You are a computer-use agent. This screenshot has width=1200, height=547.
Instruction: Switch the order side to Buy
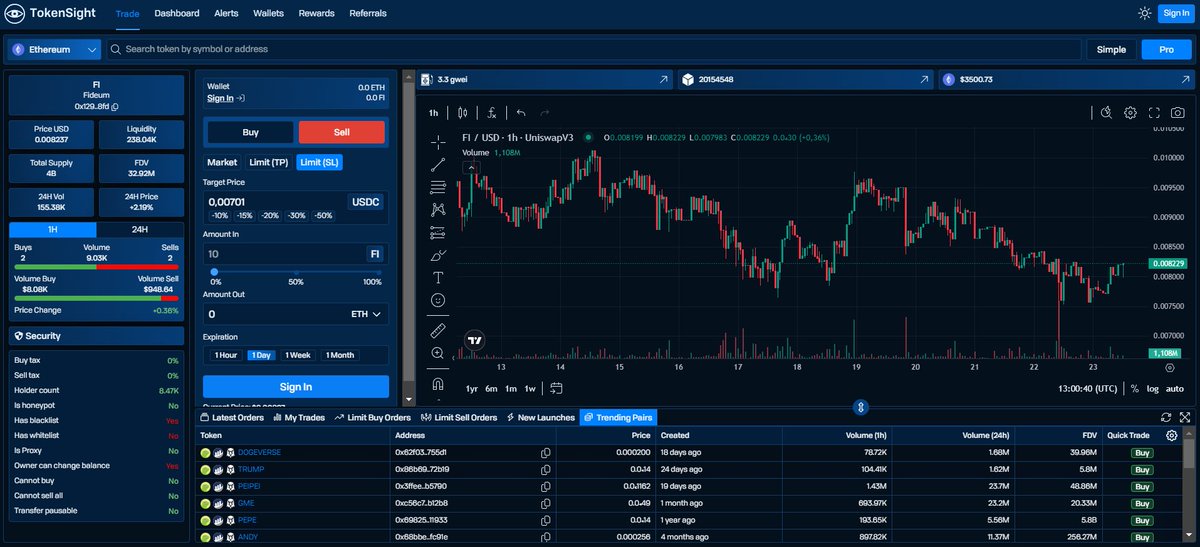[250, 132]
